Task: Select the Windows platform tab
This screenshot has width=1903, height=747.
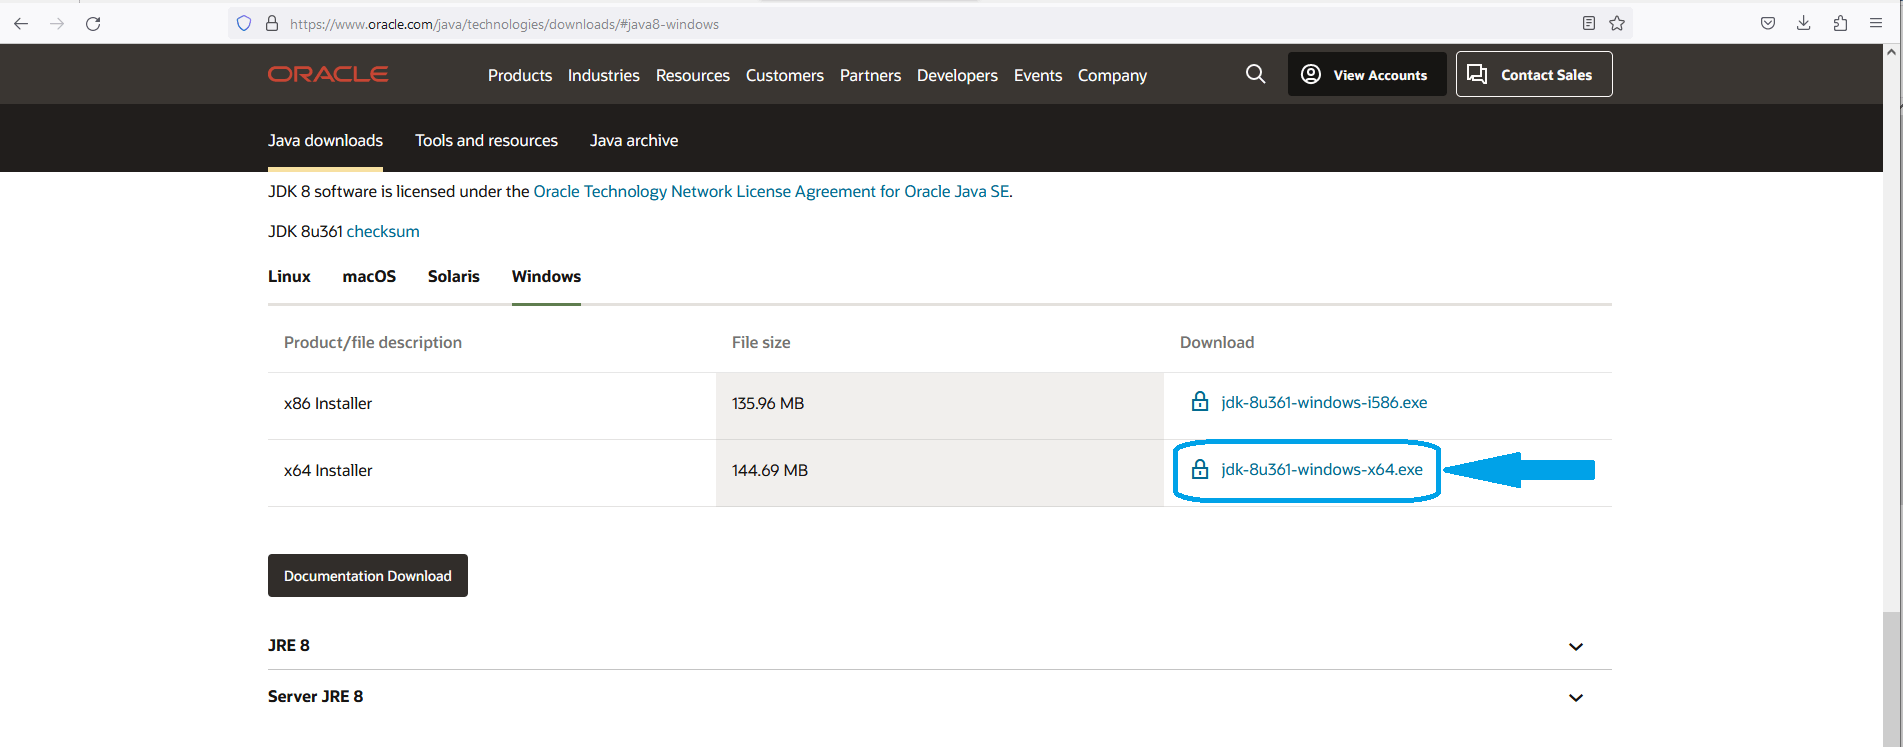Action: pyautogui.click(x=546, y=276)
